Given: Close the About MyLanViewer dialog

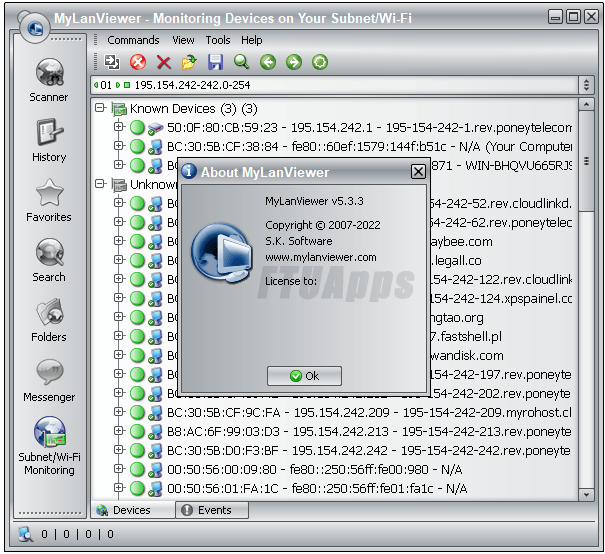Looking at the screenshot, I should (418, 171).
